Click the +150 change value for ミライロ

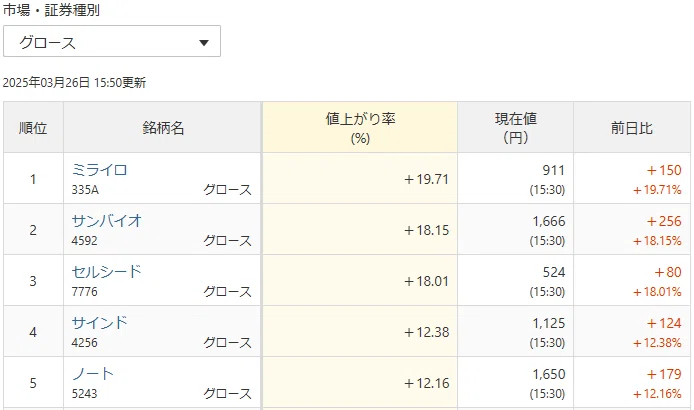pyautogui.click(x=664, y=170)
